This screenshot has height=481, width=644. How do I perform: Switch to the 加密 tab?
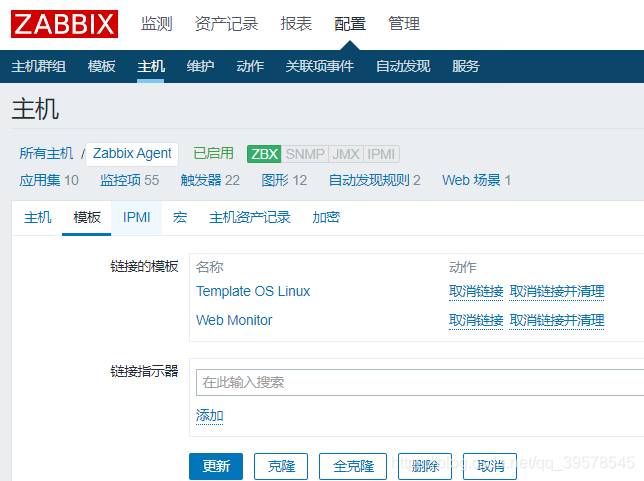coord(326,217)
